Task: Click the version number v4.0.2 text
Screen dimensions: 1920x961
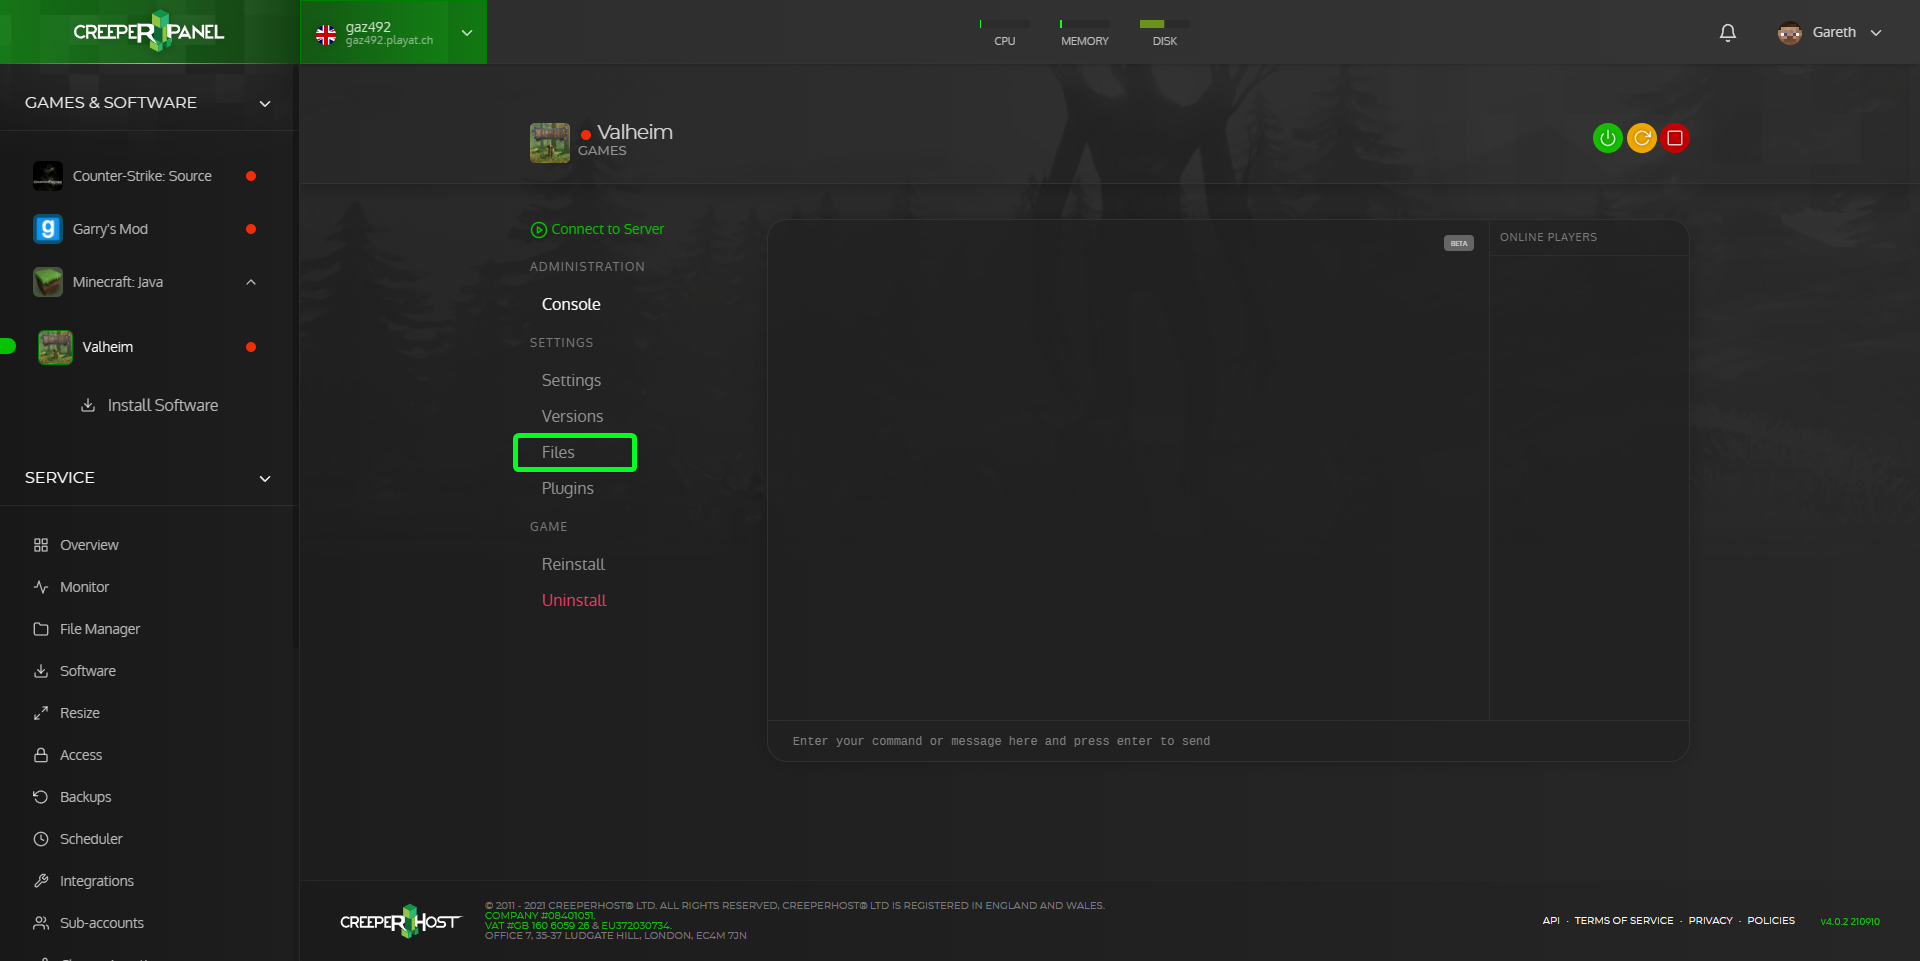Action: (x=1850, y=921)
